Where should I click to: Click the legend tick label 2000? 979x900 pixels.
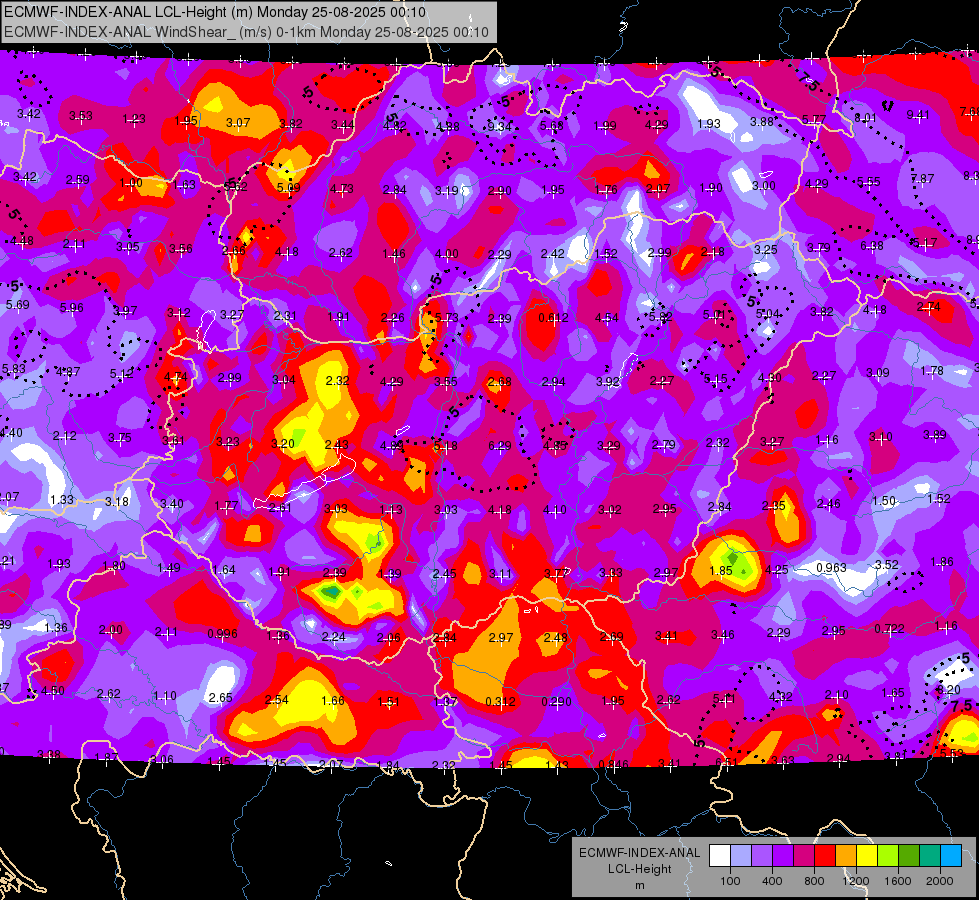click(x=939, y=881)
